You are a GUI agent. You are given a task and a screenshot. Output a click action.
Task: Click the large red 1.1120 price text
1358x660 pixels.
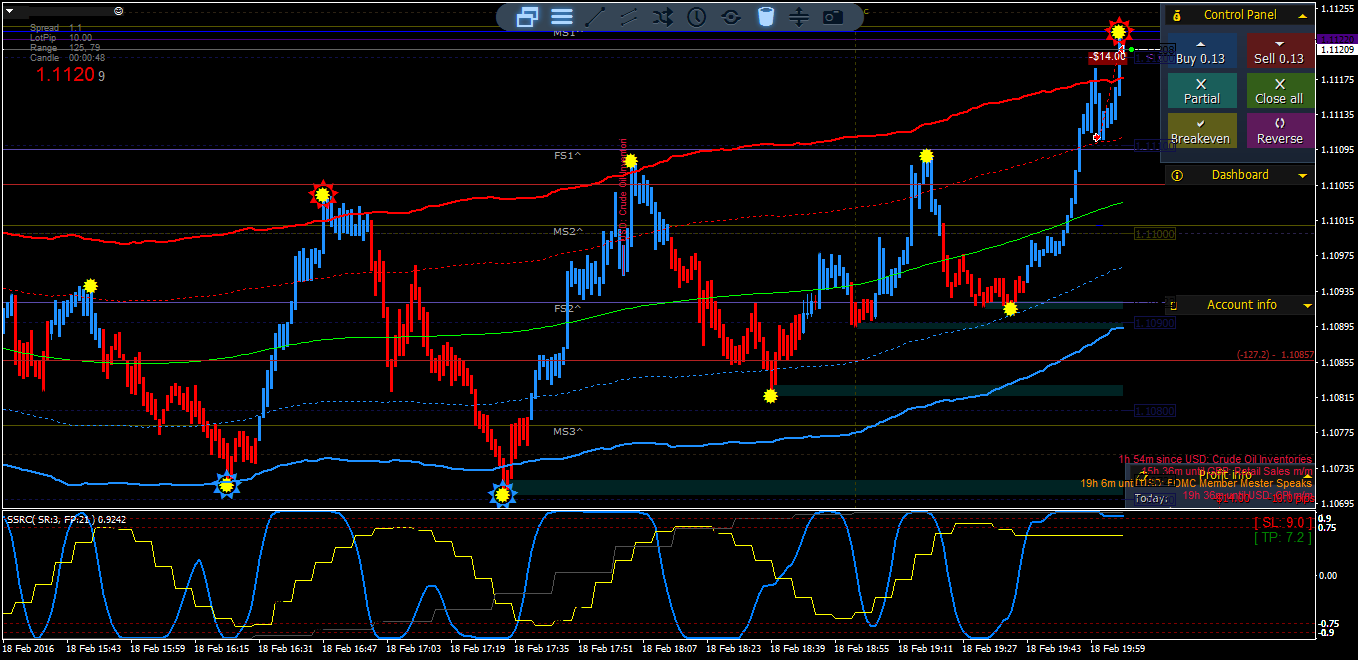click(x=66, y=74)
